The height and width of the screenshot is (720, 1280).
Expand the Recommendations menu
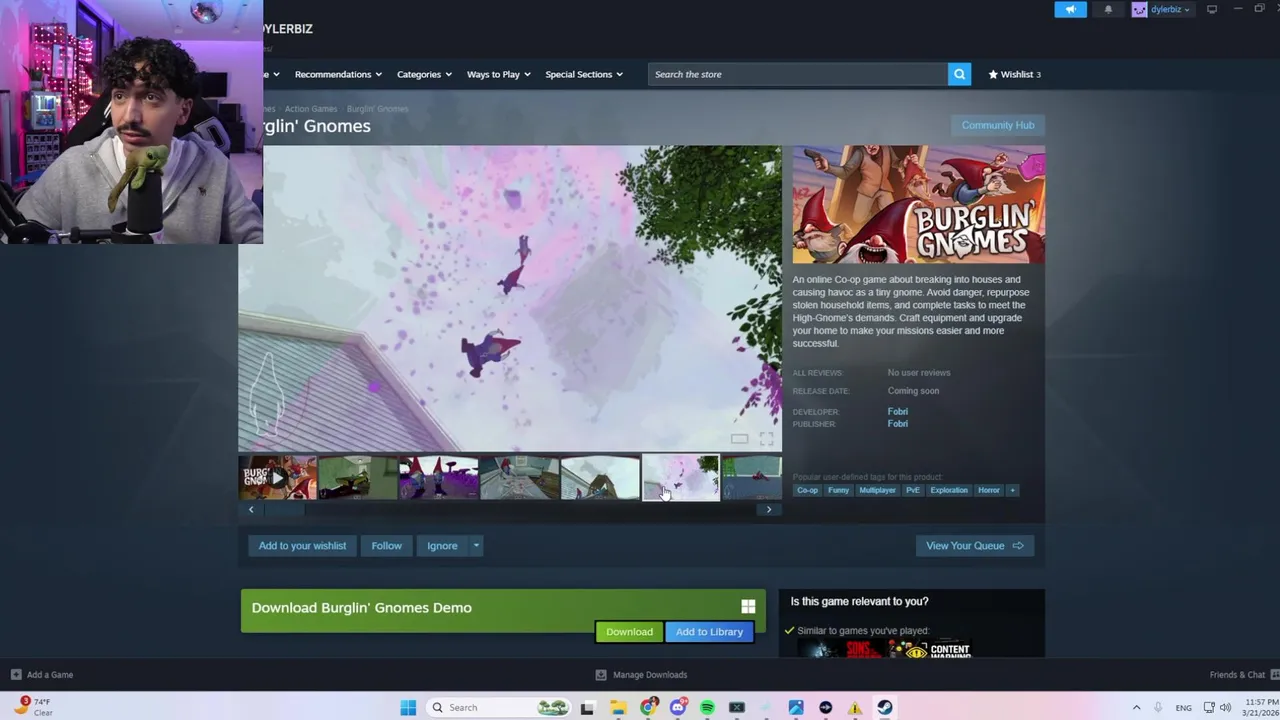[x=338, y=74]
